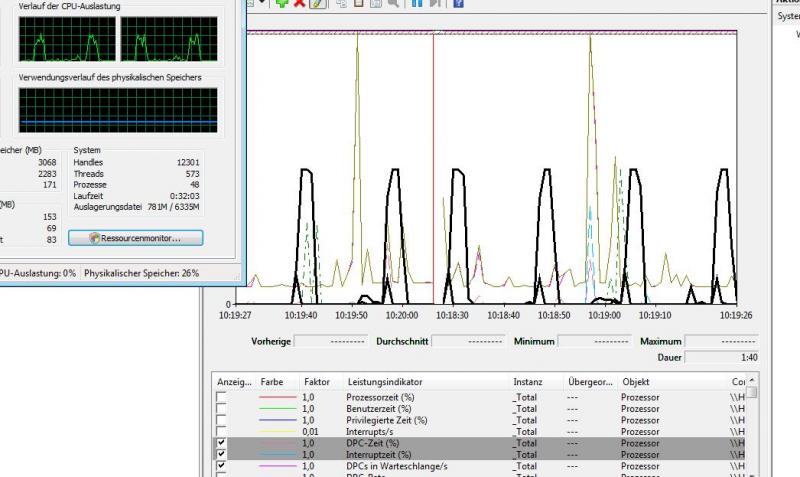The width and height of the screenshot is (800, 477).
Task: Open the Properties toolbar icon
Action: [376, 3]
